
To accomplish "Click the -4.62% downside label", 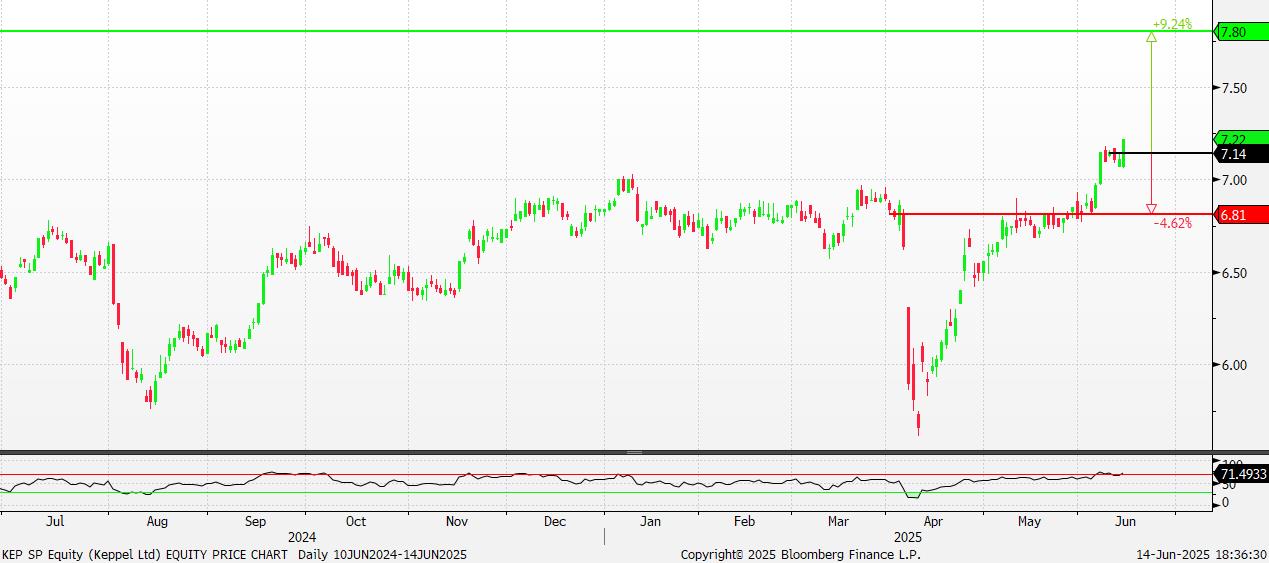I will click(1173, 224).
